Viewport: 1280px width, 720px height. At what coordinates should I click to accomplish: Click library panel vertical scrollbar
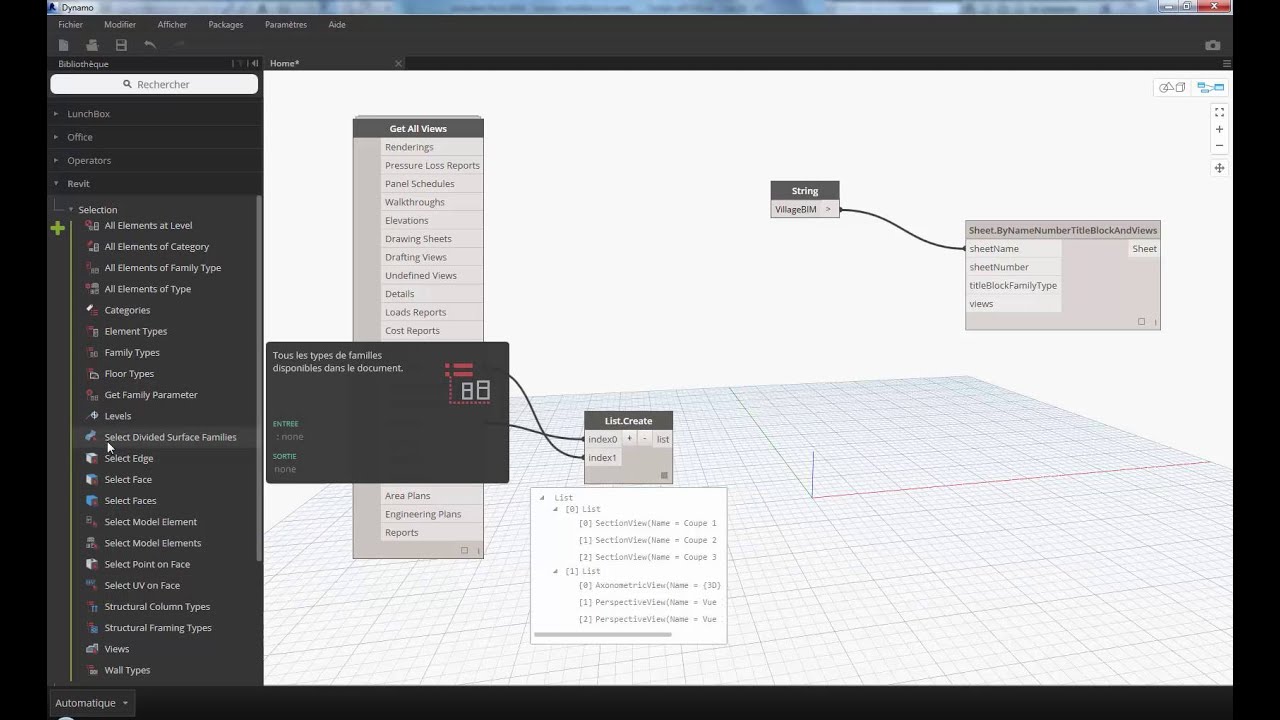tap(260, 377)
